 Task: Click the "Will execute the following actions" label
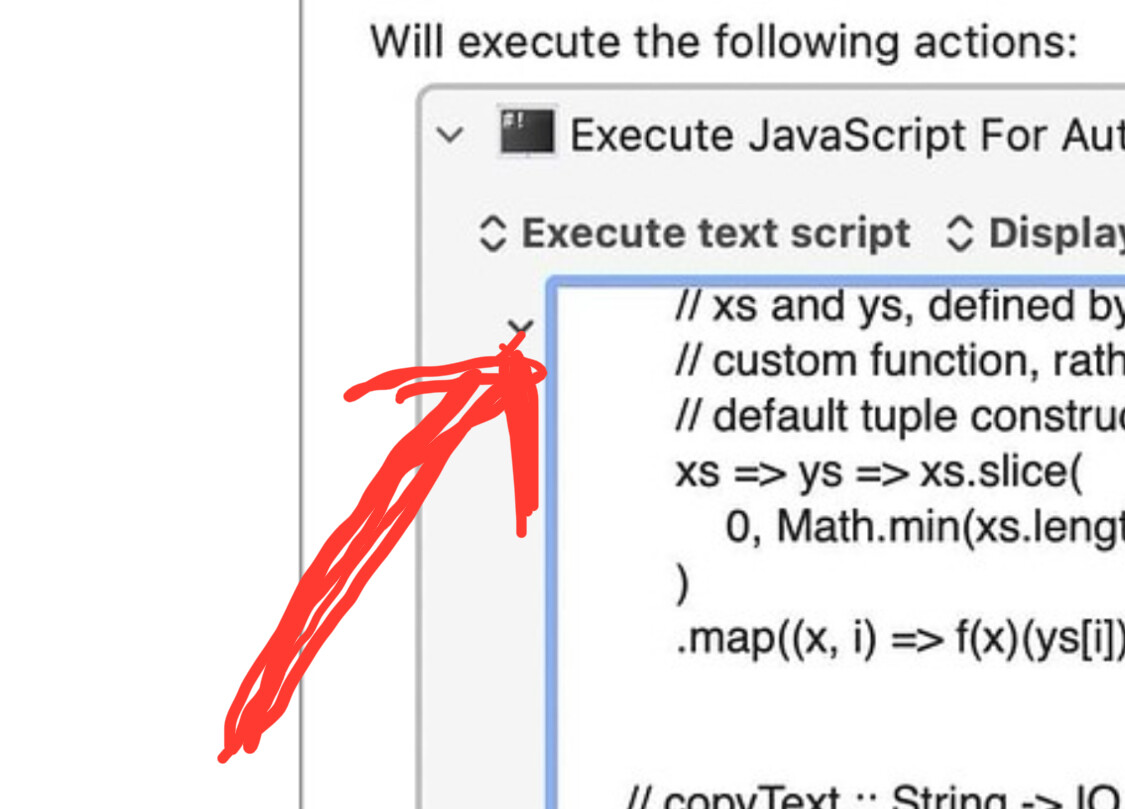[x=724, y=42]
